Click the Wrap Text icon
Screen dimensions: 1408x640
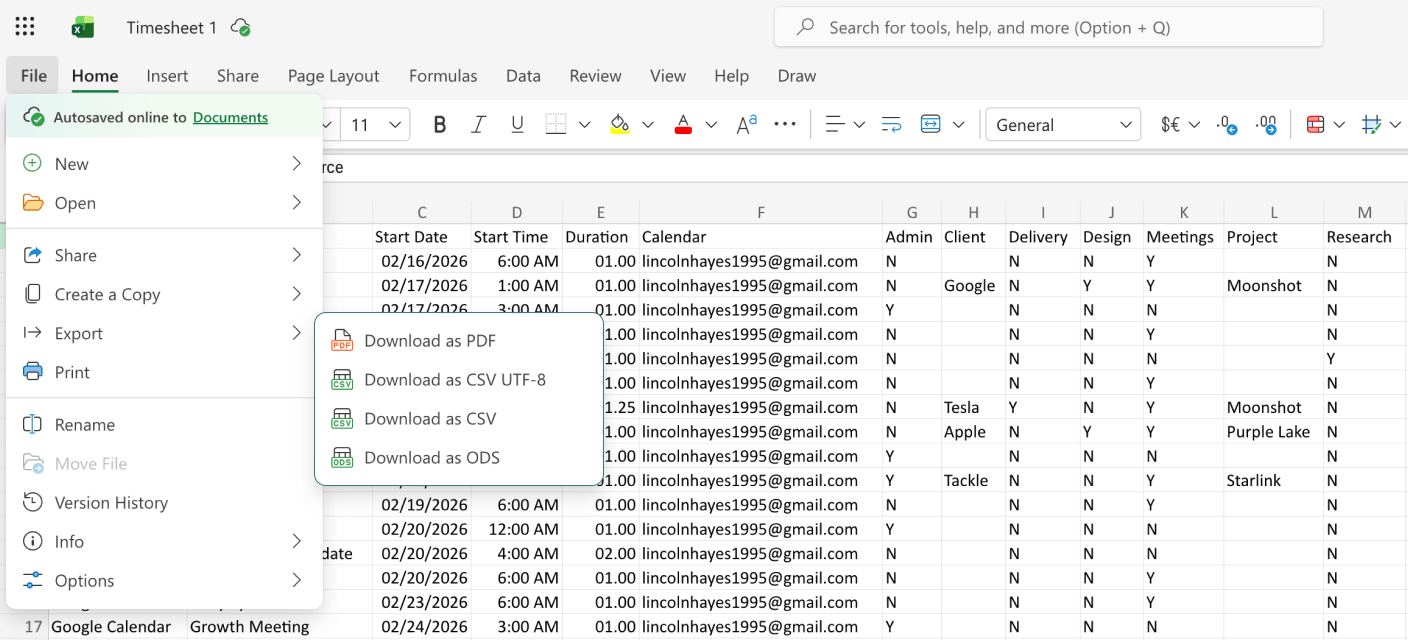891,125
